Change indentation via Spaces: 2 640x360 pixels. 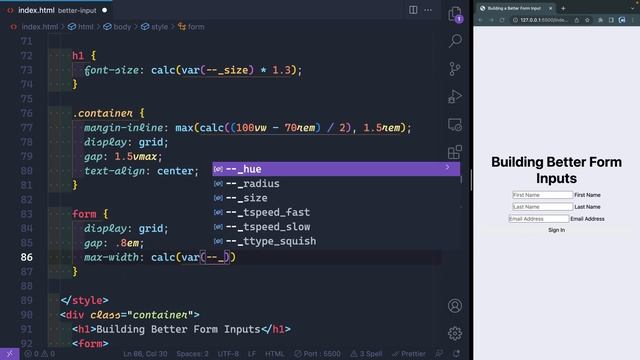pyautogui.click(x=192, y=354)
